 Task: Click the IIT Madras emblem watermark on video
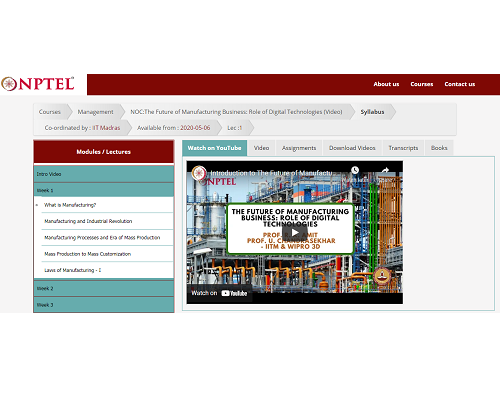382,276
